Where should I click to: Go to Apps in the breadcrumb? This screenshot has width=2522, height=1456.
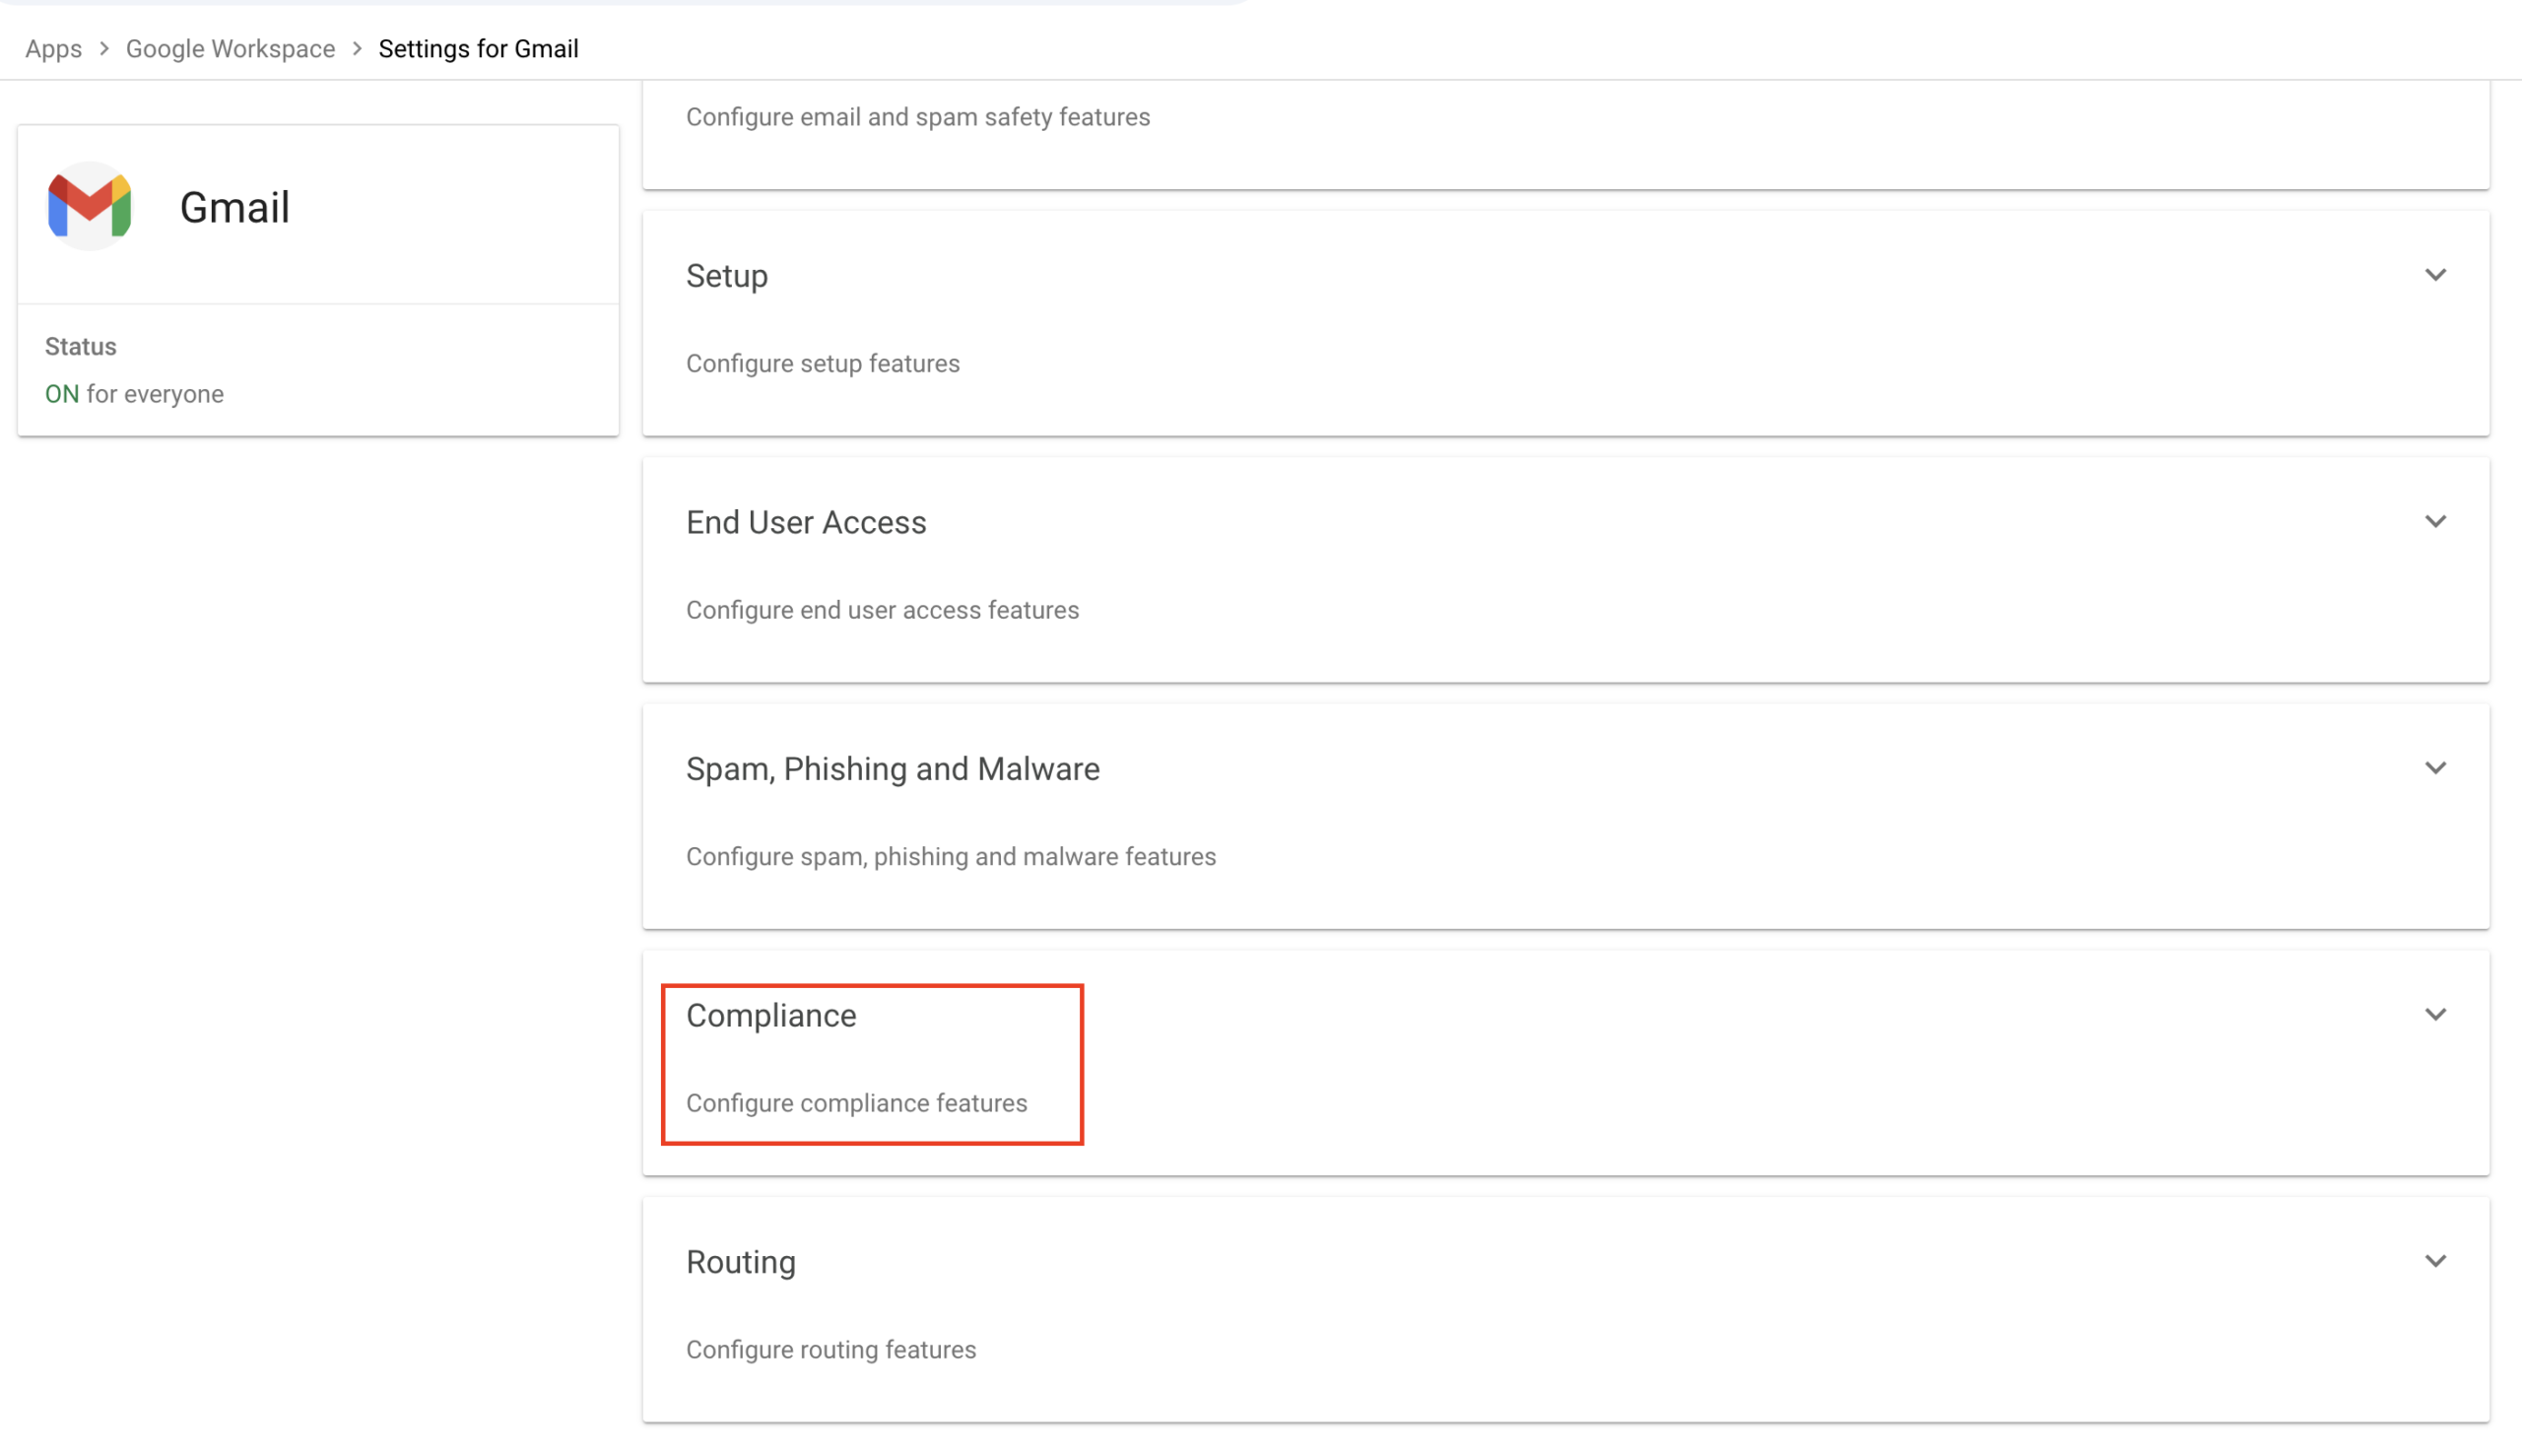[53, 48]
